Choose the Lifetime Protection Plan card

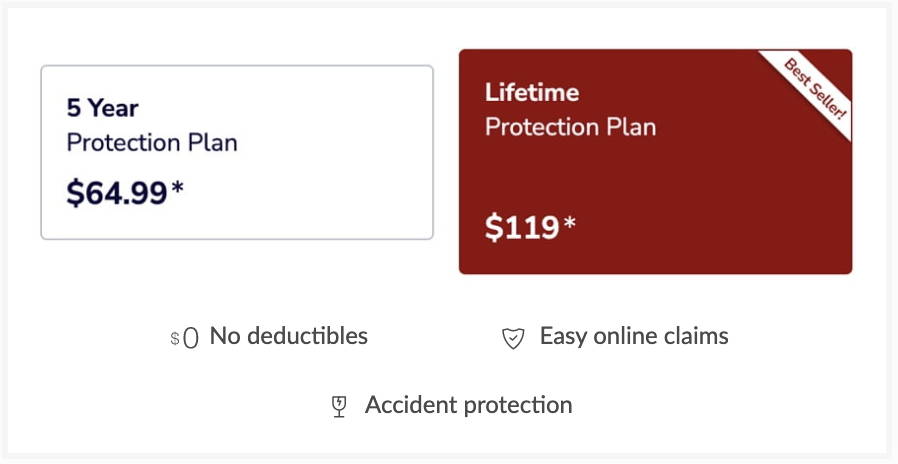coord(655,162)
